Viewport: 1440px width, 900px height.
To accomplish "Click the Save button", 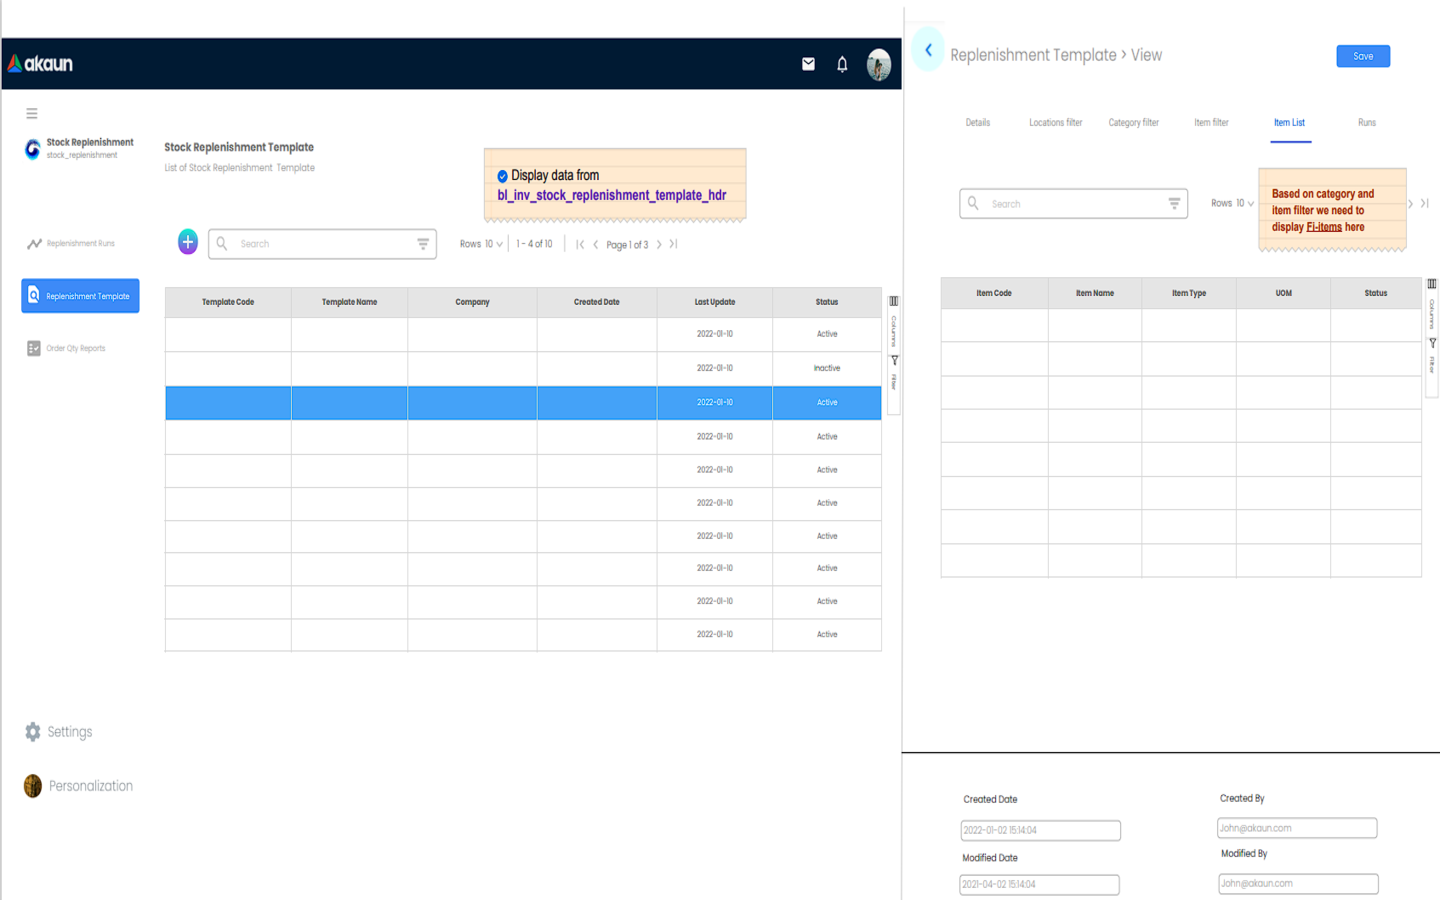I will click(1362, 56).
